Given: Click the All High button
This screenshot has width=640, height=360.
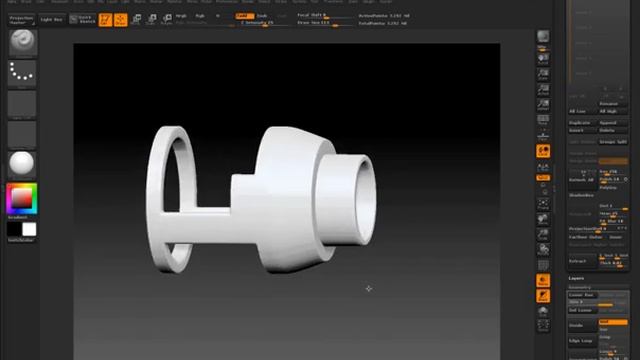Looking at the screenshot, I should [613, 111].
